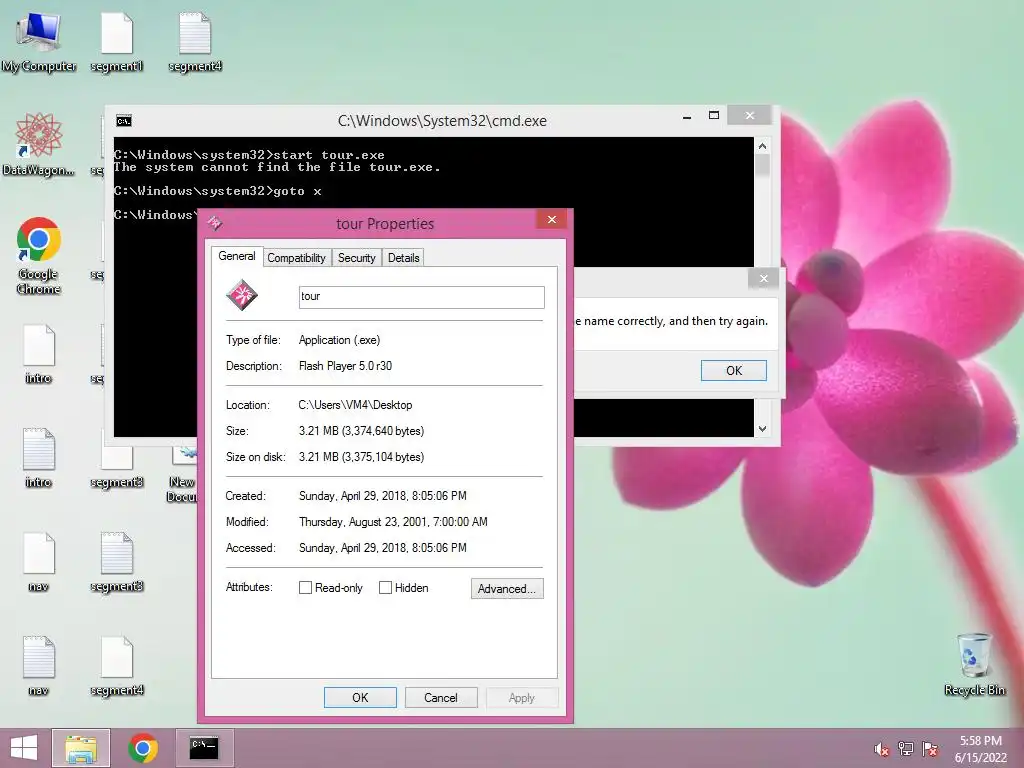Click the muted volume tray icon

click(x=881, y=749)
